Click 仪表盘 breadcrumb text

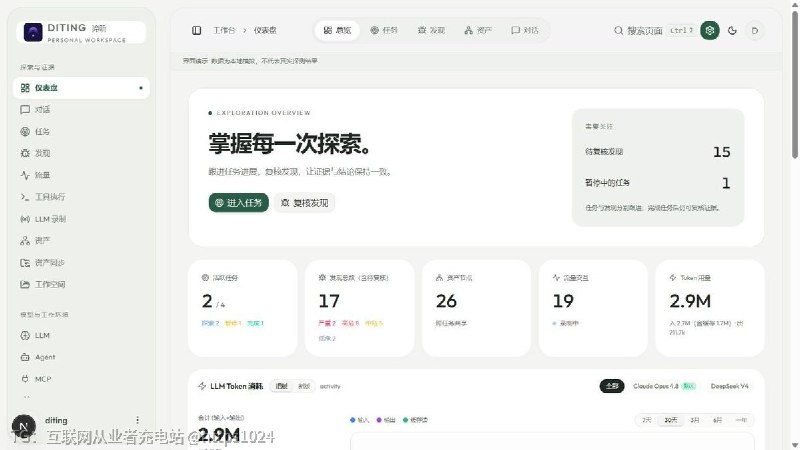tap(265, 31)
